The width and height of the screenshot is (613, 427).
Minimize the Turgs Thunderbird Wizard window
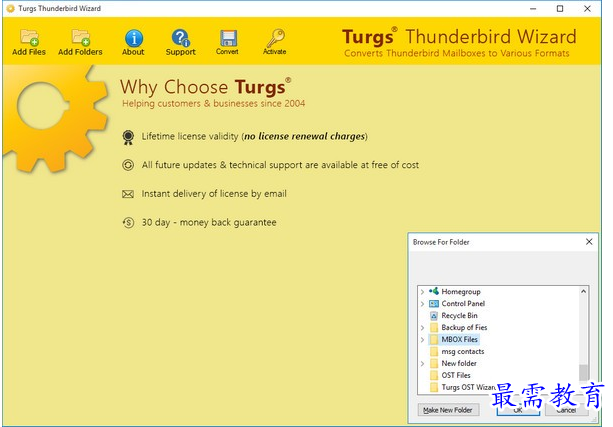533,9
